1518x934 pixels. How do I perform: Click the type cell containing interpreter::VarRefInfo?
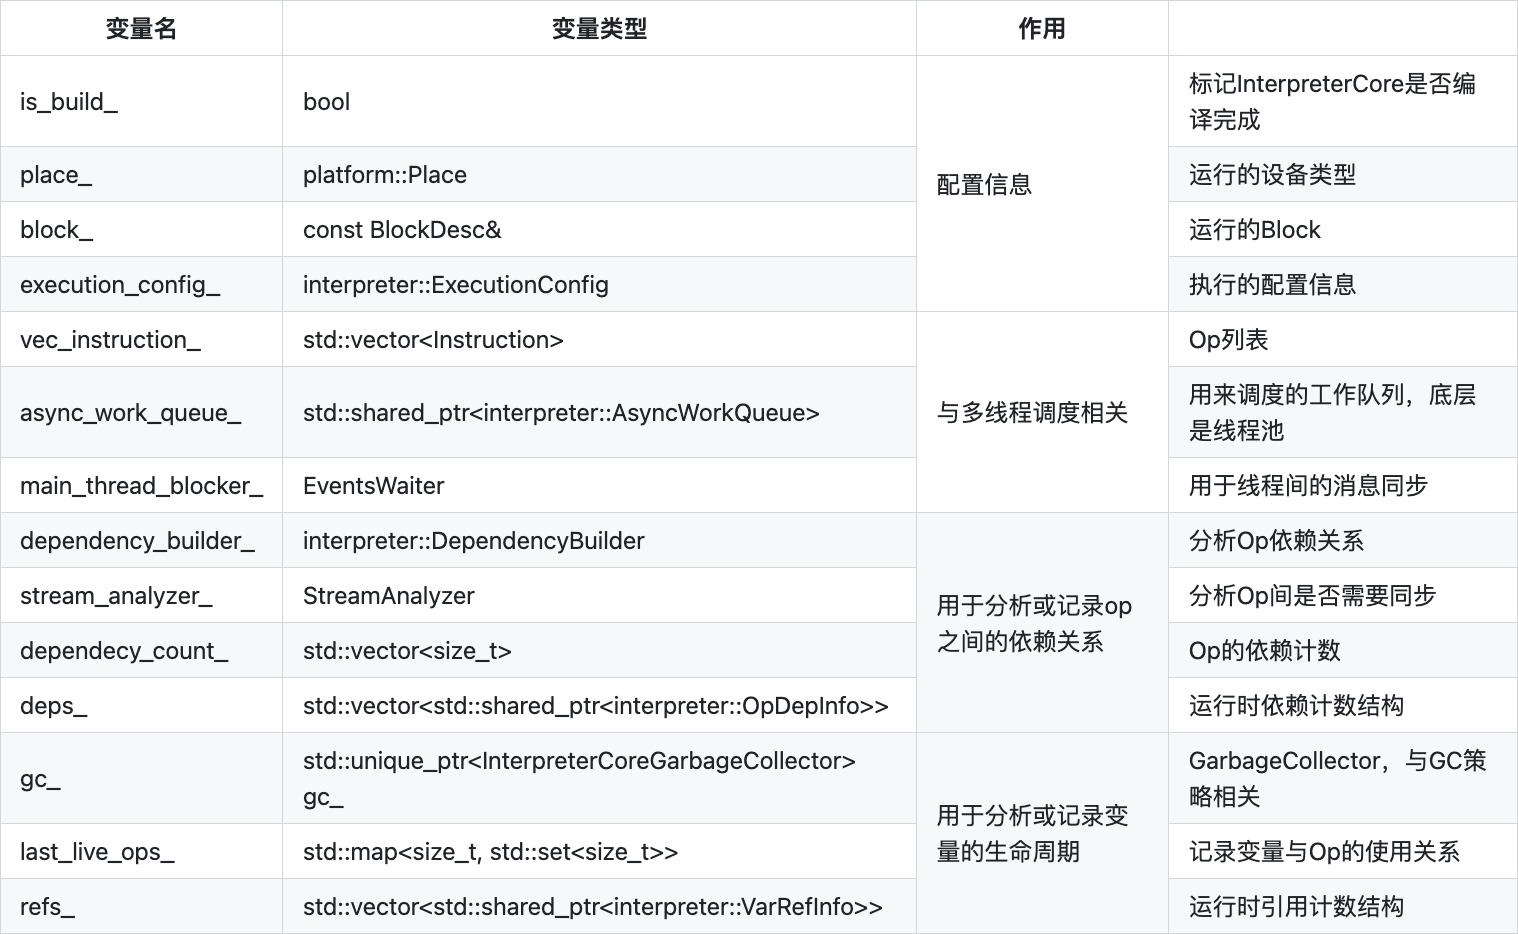[599, 906]
